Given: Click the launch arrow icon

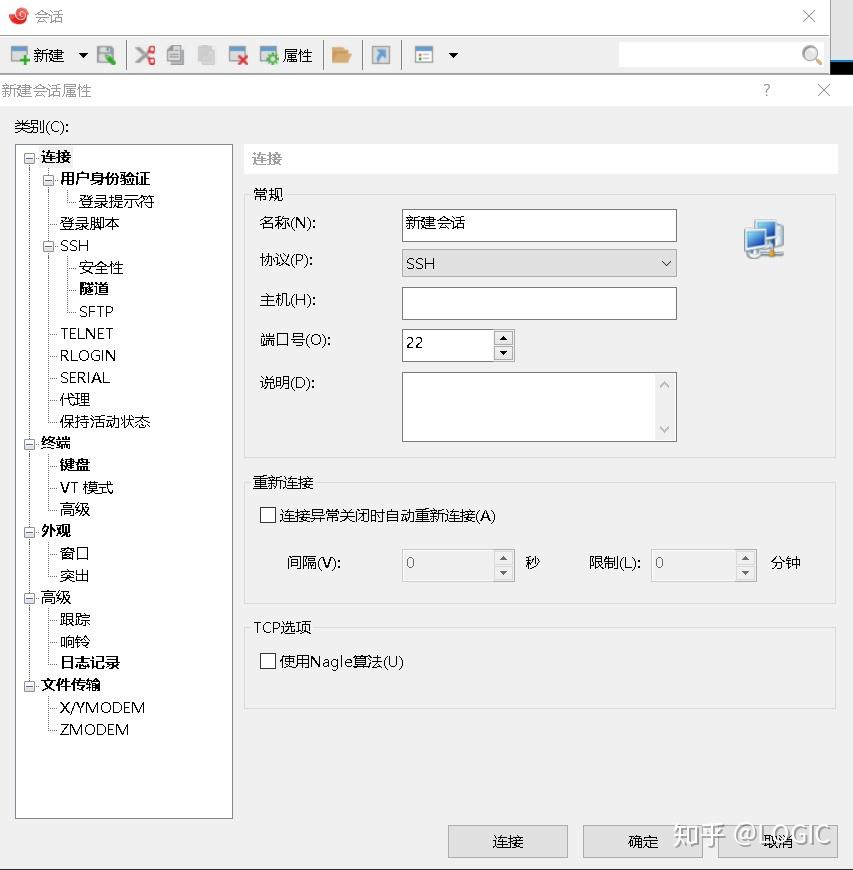Looking at the screenshot, I should pos(381,55).
